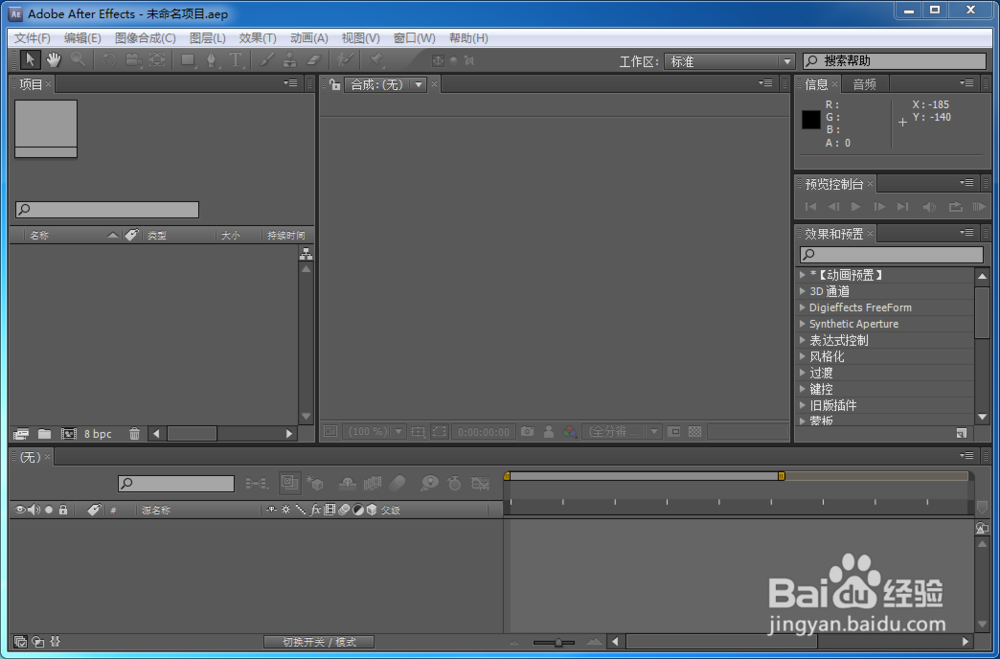Select the Rotation tool
The height and width of the screenshot is (659, 1000).
click(x=109, y=61)
